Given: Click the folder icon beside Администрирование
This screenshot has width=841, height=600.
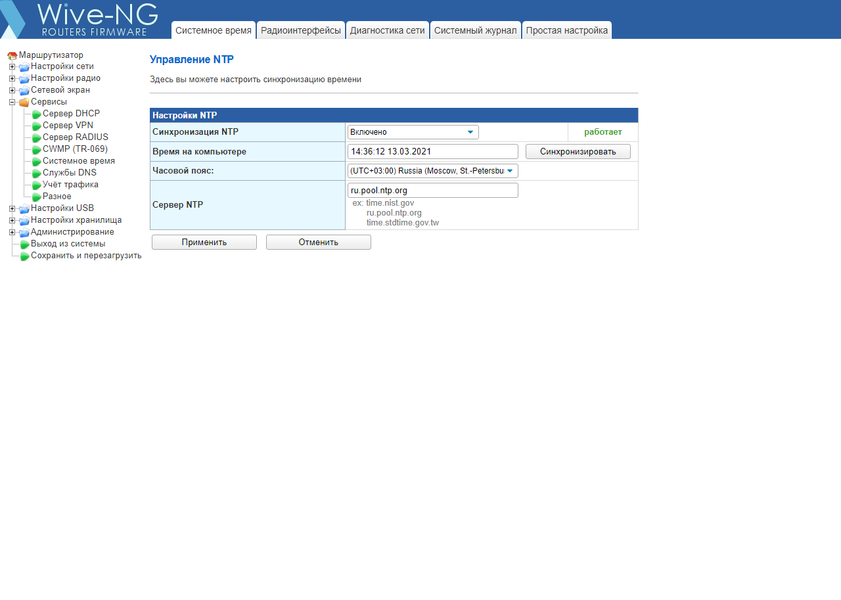Looking at the screenshot, I should click(x=24, y=232).
